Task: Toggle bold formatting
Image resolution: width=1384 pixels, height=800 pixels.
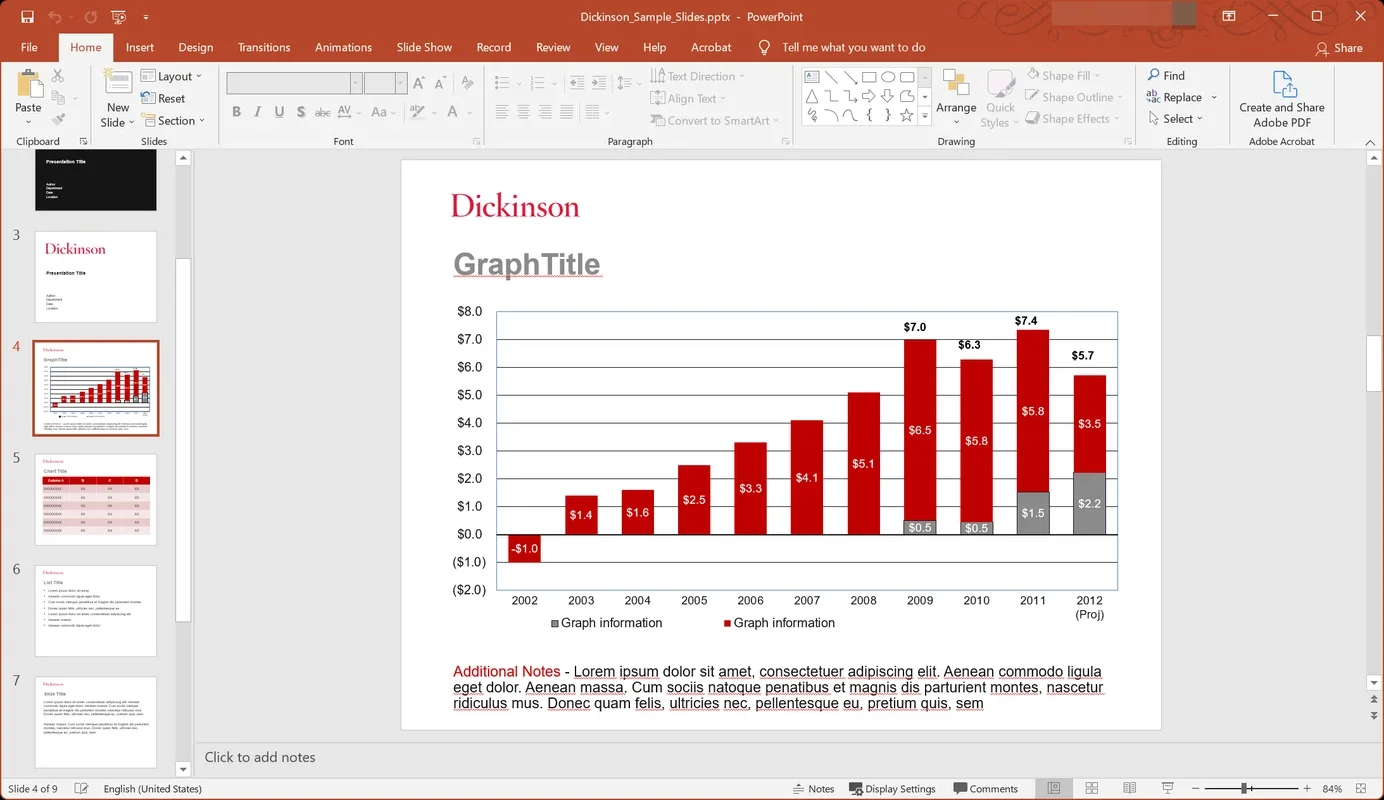Action: click(x=236, y=112)
